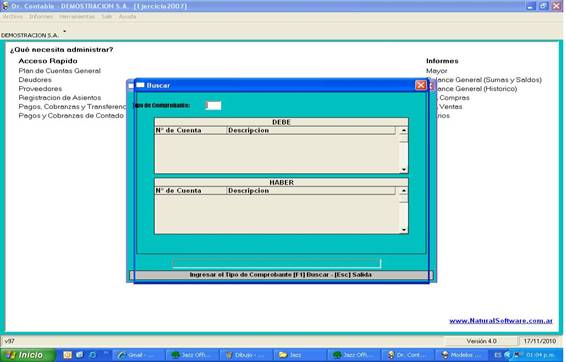Click the HABER list scroll down arrow
Image resolution: width=566 pixels, height=362 pixels.
click(x=404, y=230)
